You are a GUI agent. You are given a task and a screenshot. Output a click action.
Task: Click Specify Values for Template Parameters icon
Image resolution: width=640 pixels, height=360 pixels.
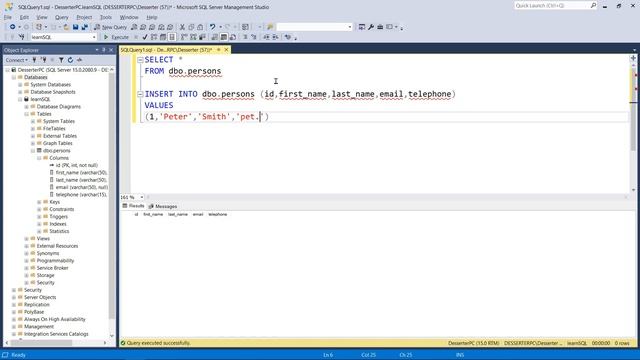point(288,37)
